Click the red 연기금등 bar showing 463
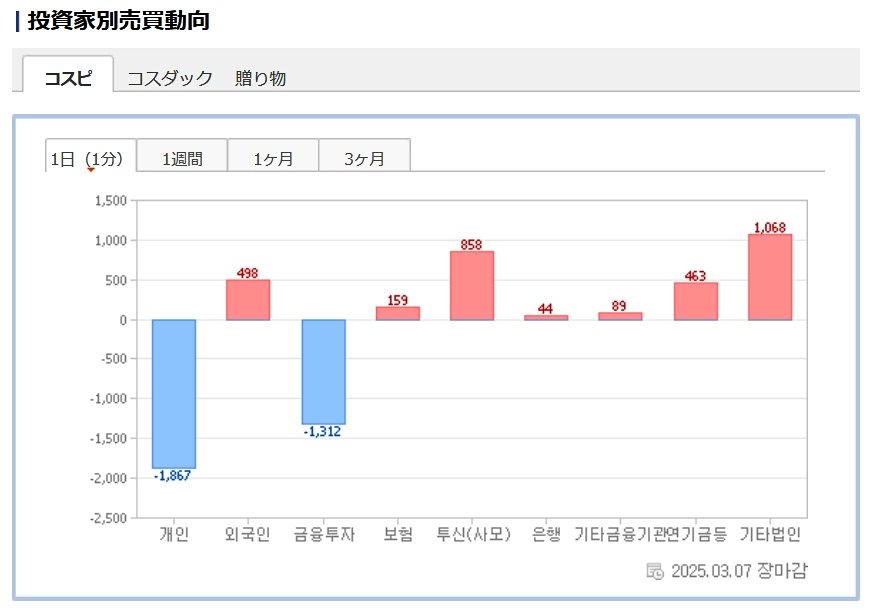873x611 pixels. (x=695, y=301)
